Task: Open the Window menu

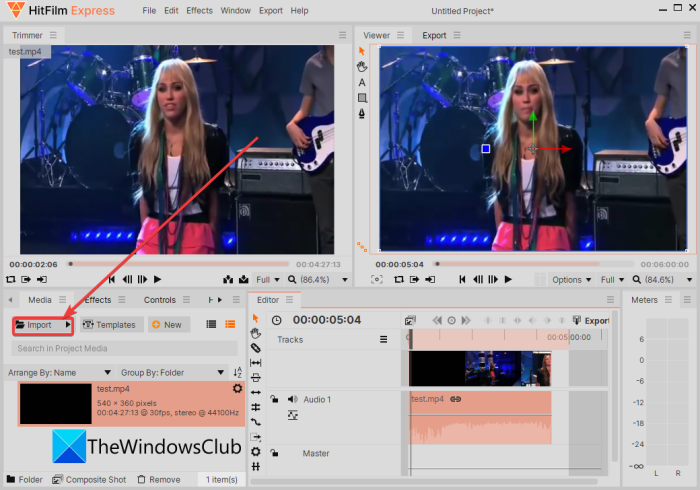Action: pos(235,11)
